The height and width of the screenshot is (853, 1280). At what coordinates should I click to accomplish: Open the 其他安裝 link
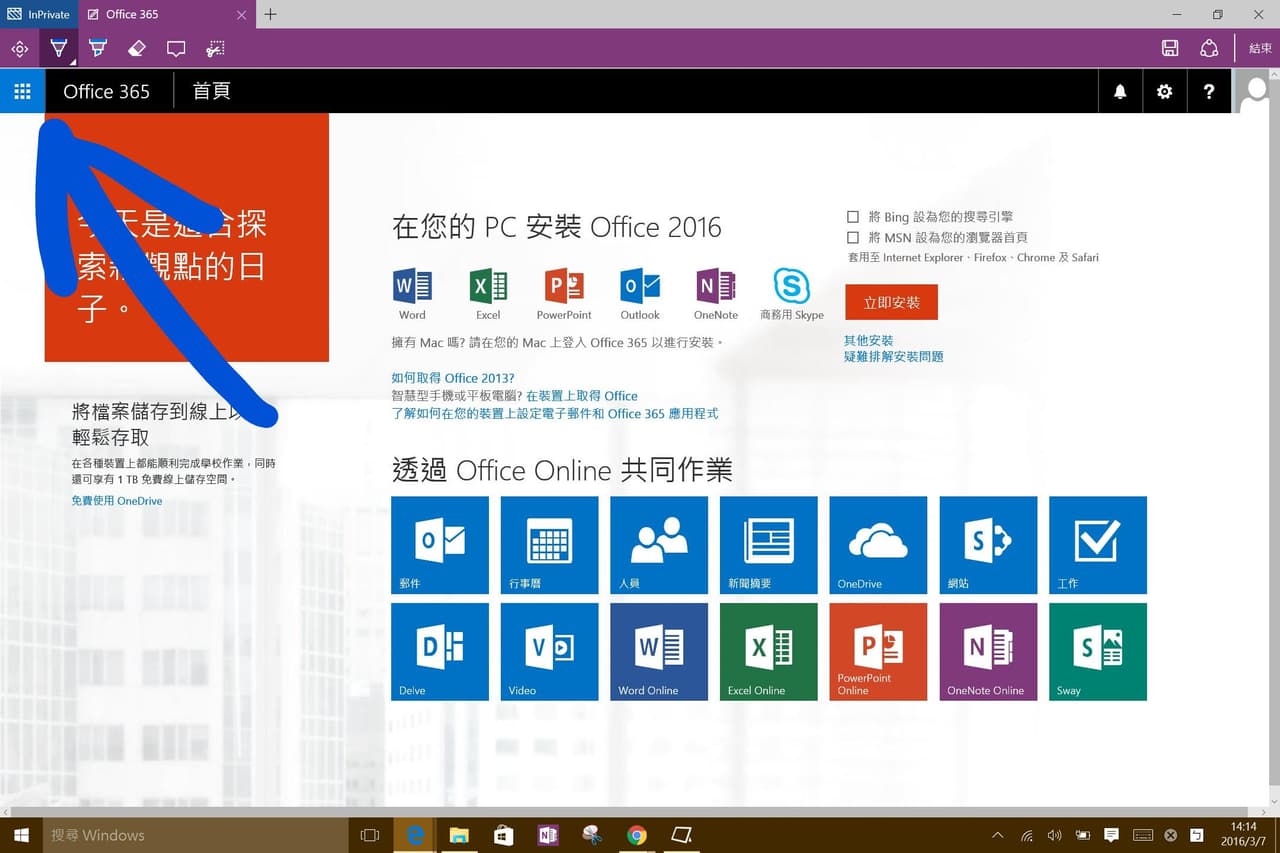point(869,340)
